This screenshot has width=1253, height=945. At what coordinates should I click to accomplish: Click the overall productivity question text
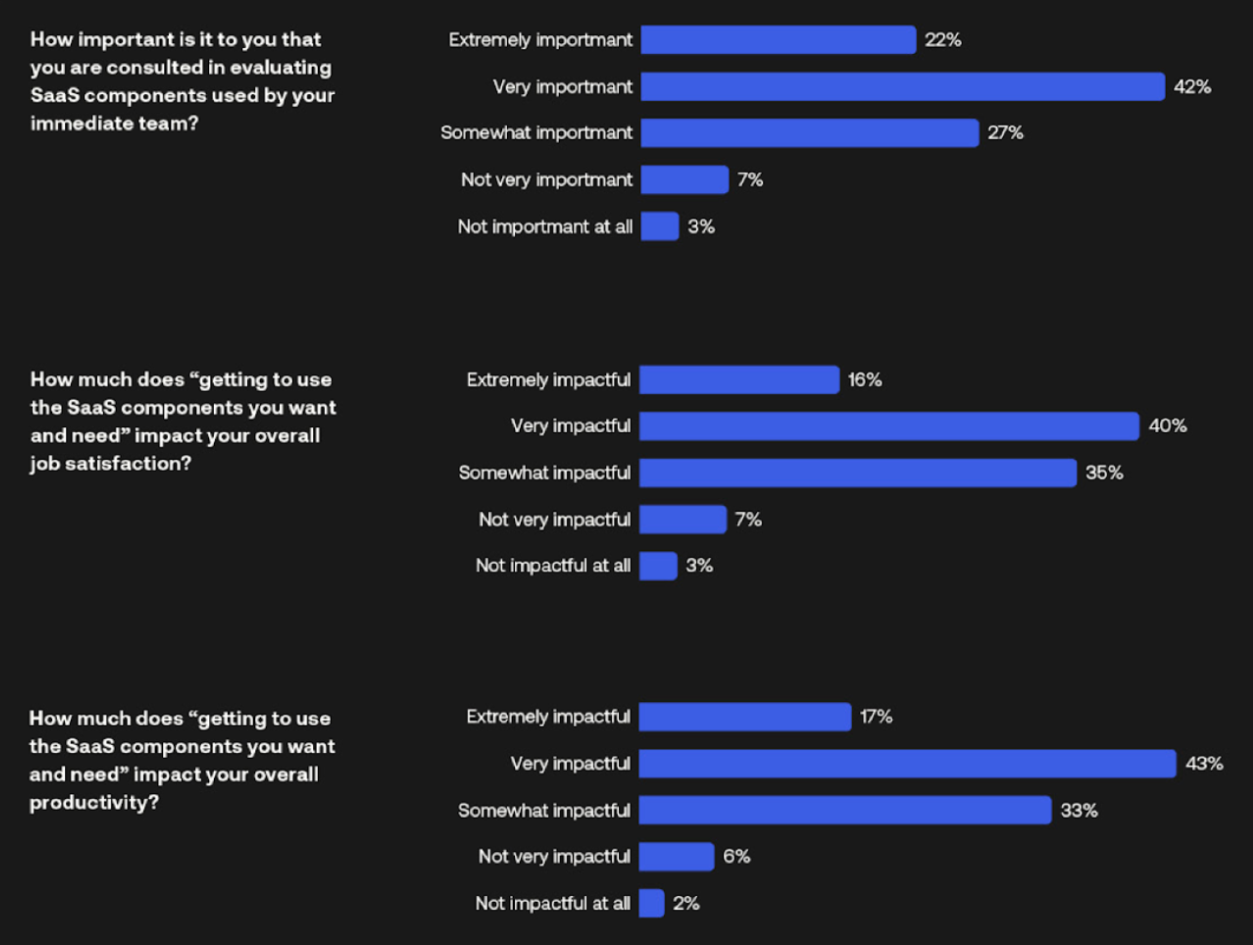[x=182, y=761]
